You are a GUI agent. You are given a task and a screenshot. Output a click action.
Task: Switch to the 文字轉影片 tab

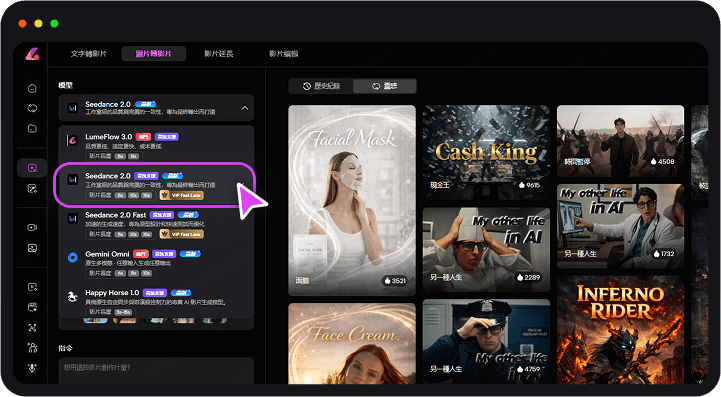click(x=89, y=54)
